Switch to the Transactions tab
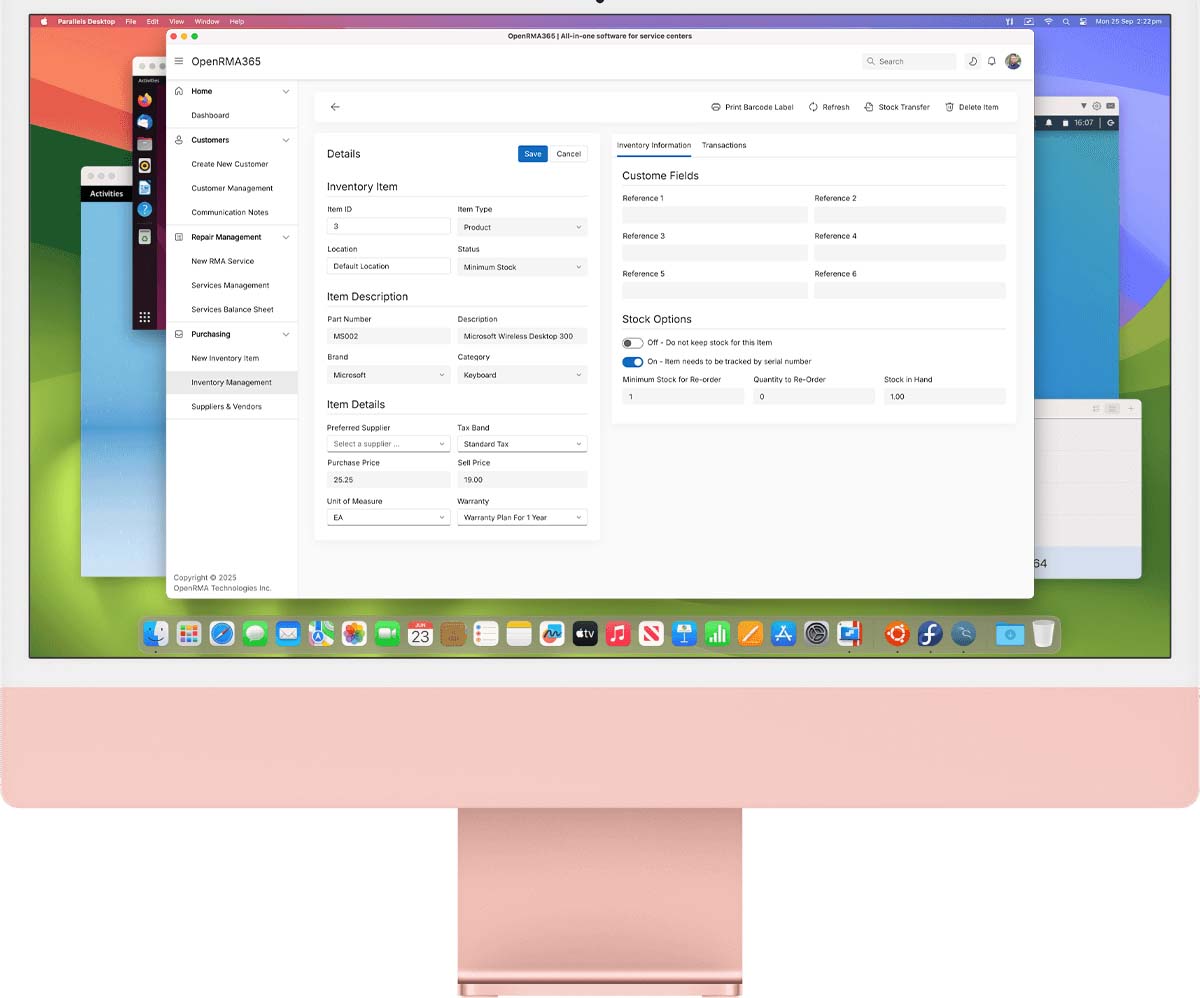The image size is (1200, 998). click(x=723, y=145)
